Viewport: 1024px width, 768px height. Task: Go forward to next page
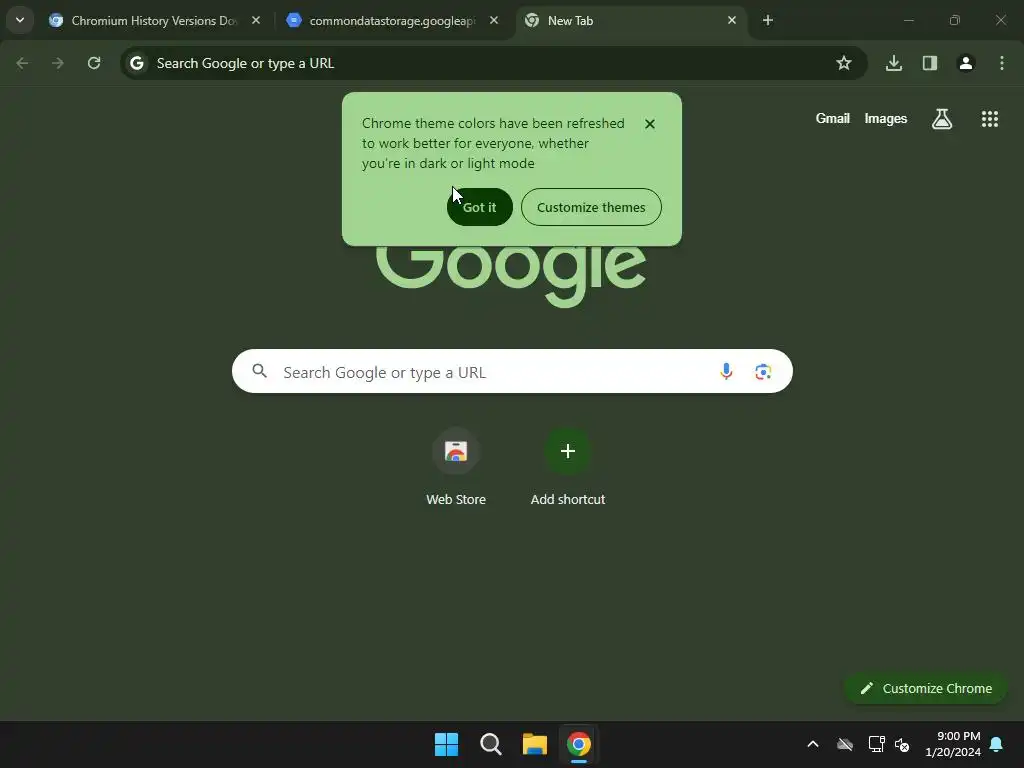58,63
